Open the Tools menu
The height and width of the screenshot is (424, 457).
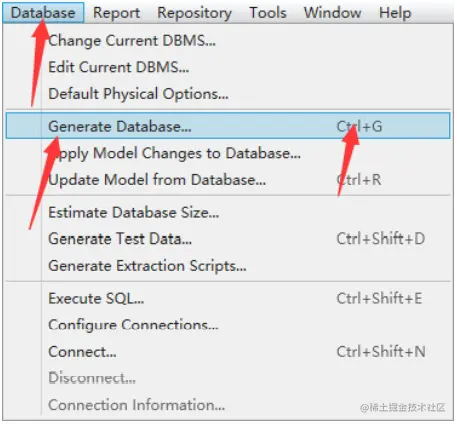(268, 13)
